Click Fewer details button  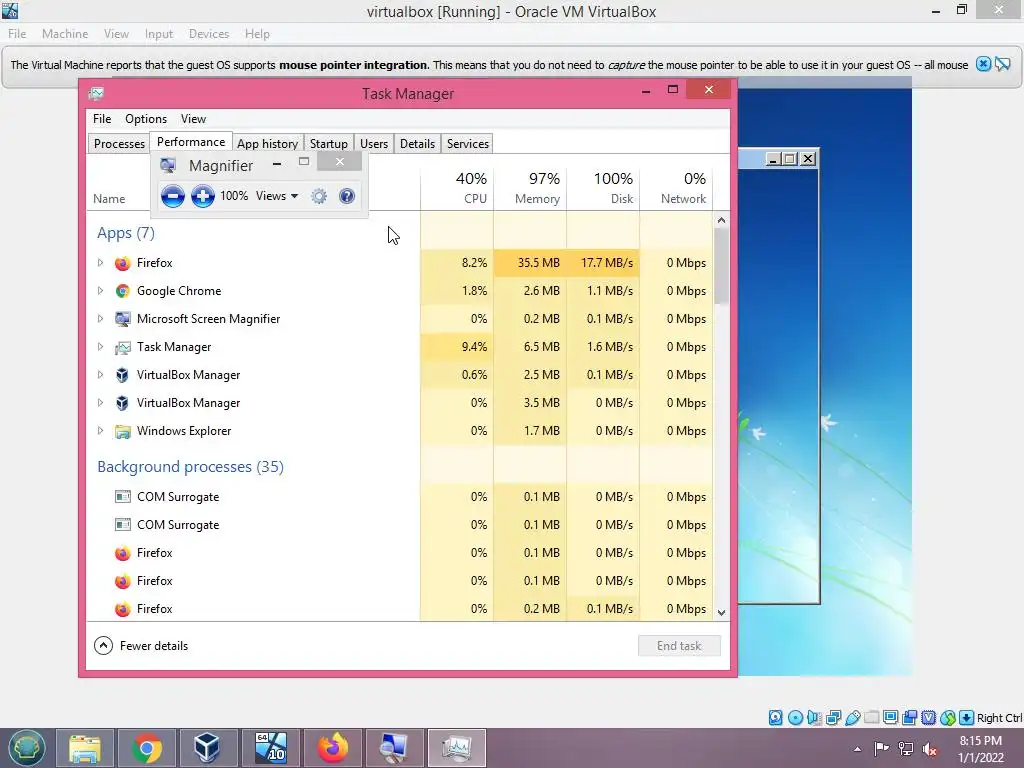[141, 646]
